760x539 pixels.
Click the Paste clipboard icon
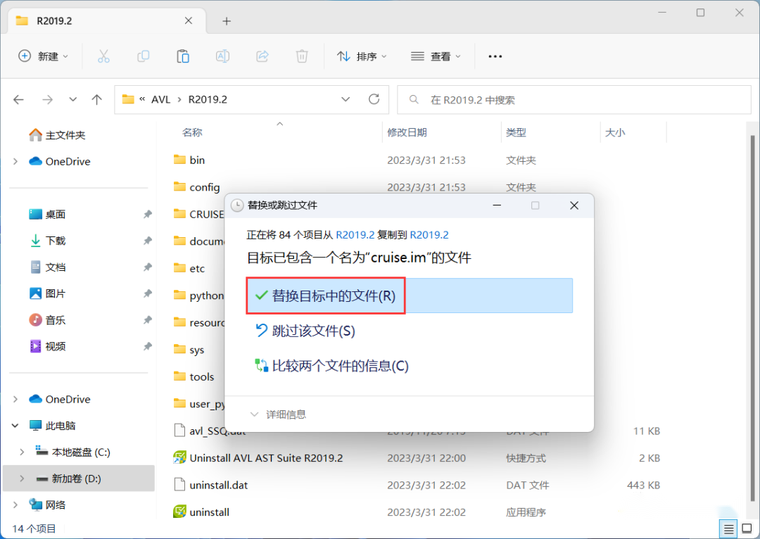(183, 56)
